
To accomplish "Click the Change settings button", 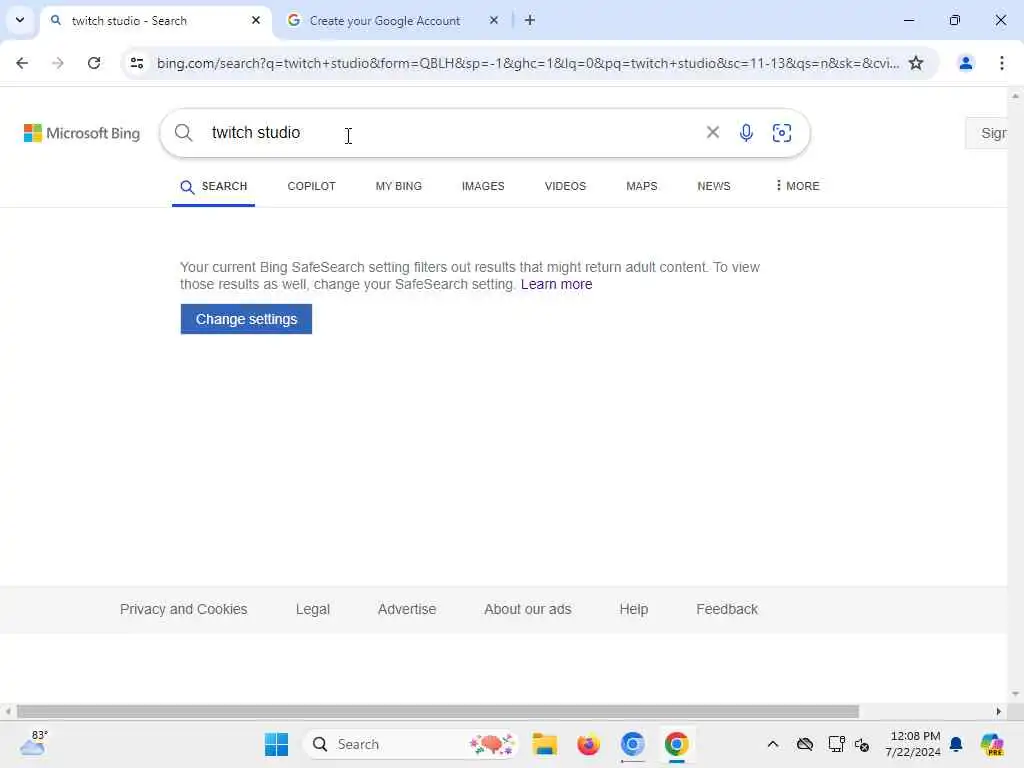I will pyautogui.click(x=246, y=319).
